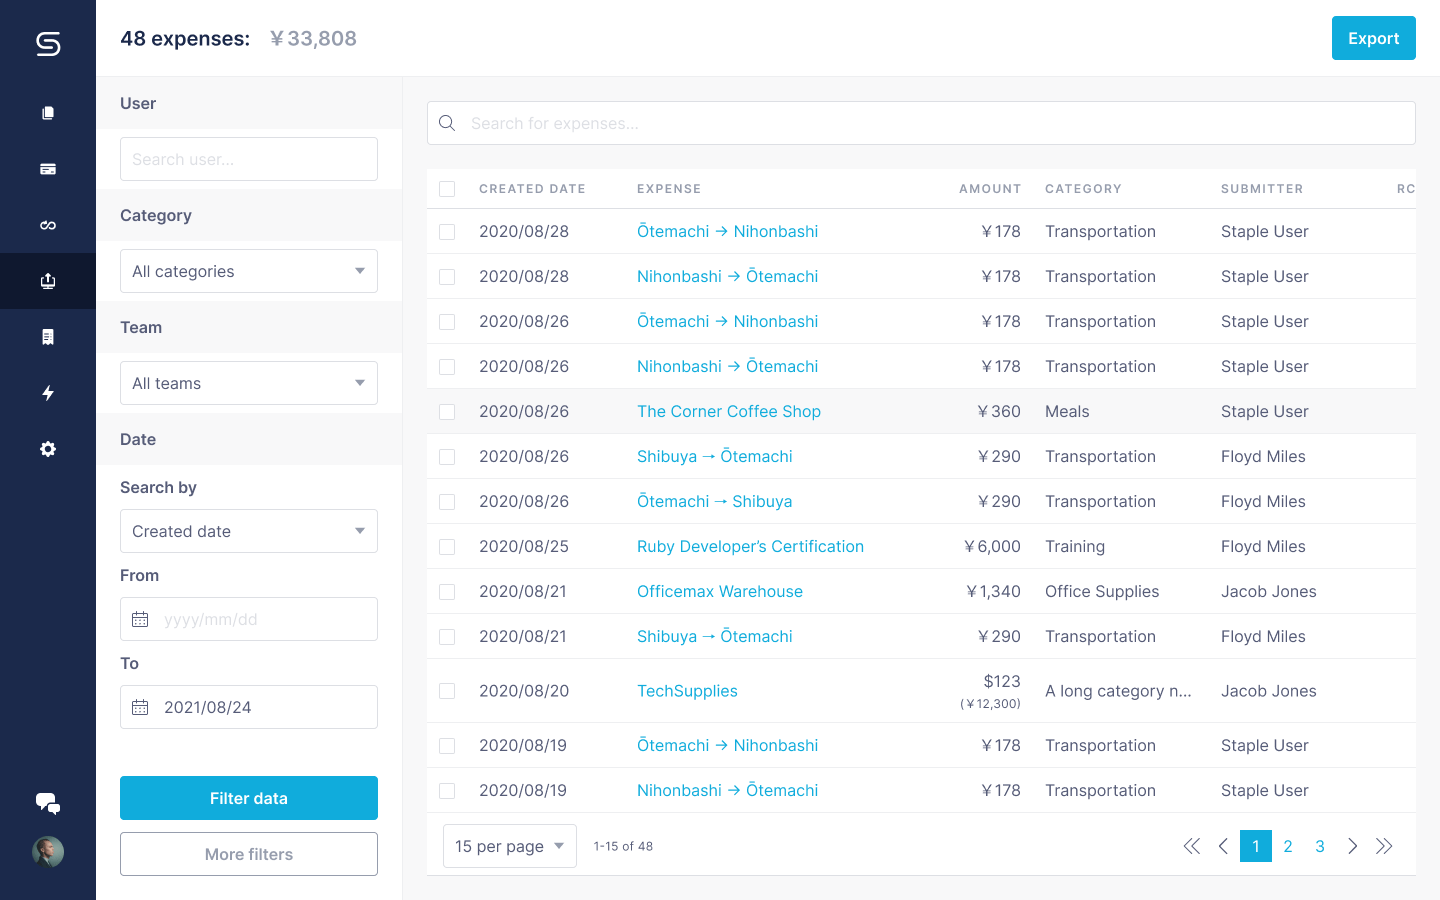Open the receipts section from the sidebar
Screen dimensions: 1440x900
point(47,336)
